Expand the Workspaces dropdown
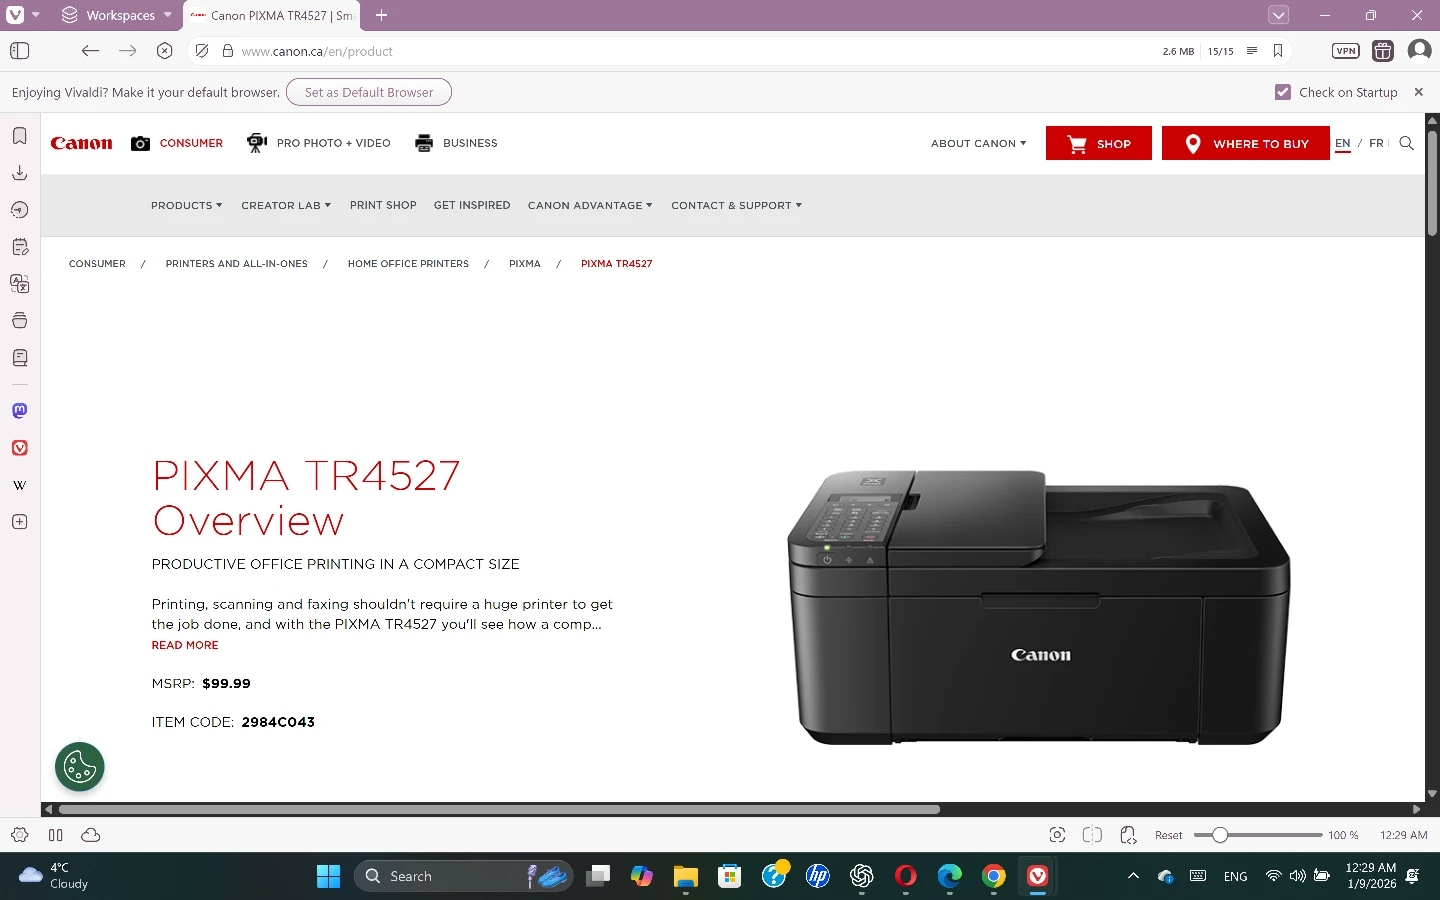Image resolution: width=1440 pixels, height=900 pixels. click(117, 15)
